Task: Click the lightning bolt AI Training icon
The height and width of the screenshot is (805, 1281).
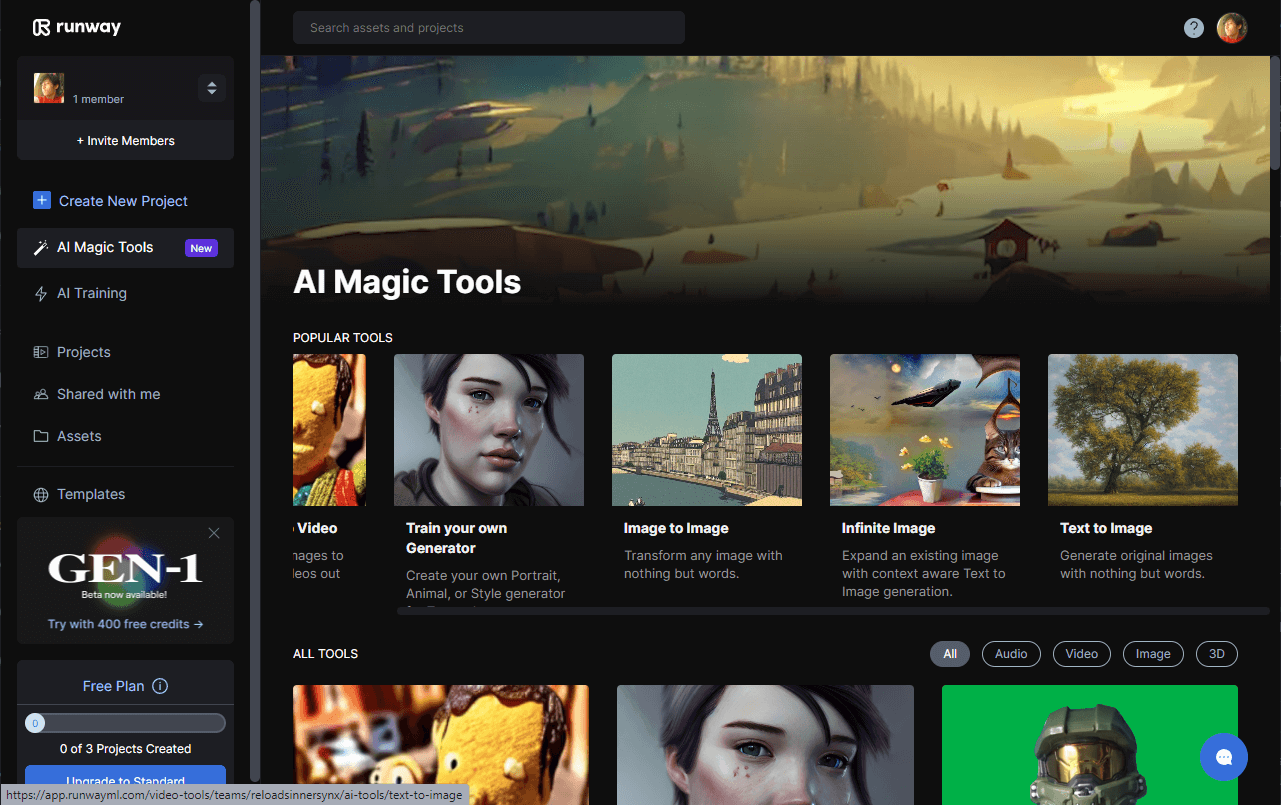Action: pos(41,294)
